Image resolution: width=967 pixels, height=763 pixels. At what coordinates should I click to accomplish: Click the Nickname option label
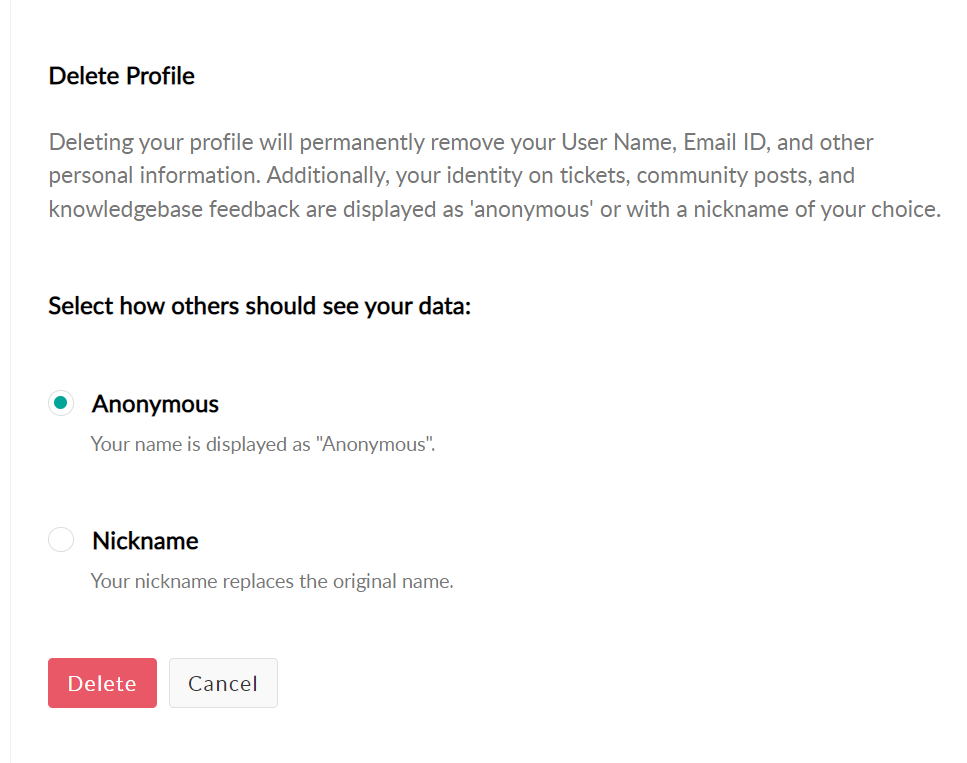(x=145, y=541)
